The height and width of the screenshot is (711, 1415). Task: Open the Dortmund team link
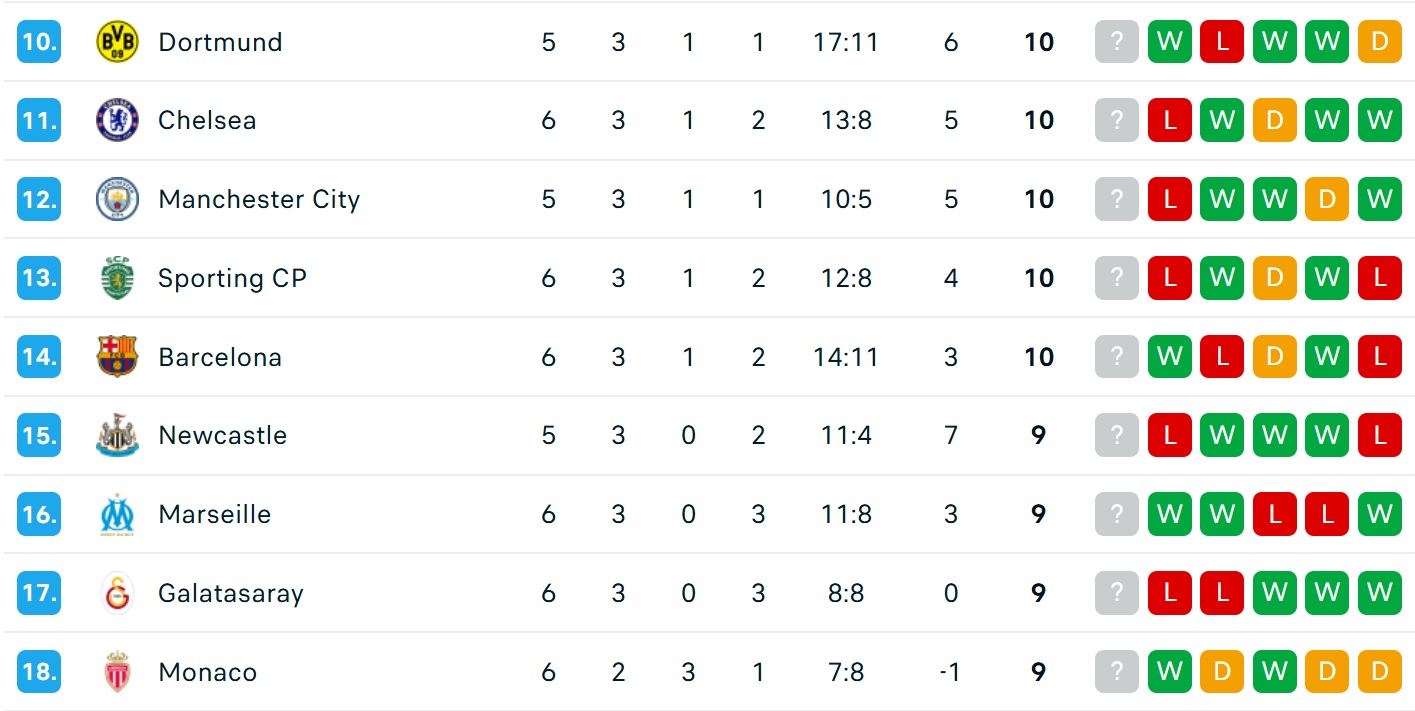click(x=220, y=42)
